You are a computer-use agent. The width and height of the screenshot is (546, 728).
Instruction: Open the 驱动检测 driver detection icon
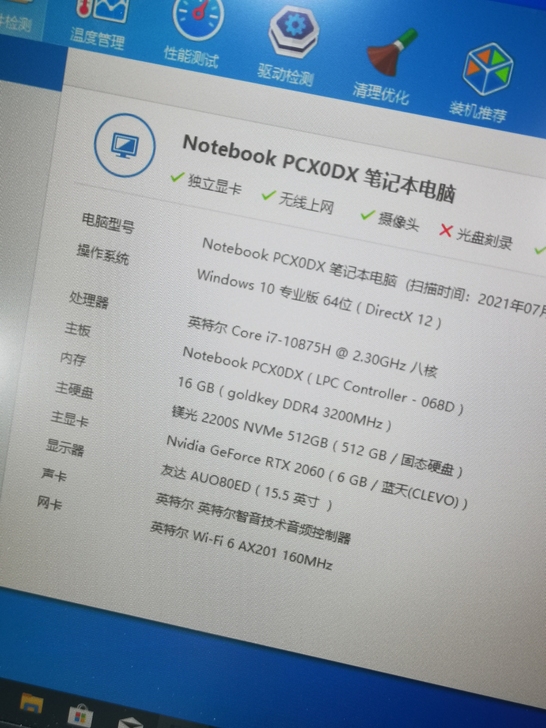point(293,32)
